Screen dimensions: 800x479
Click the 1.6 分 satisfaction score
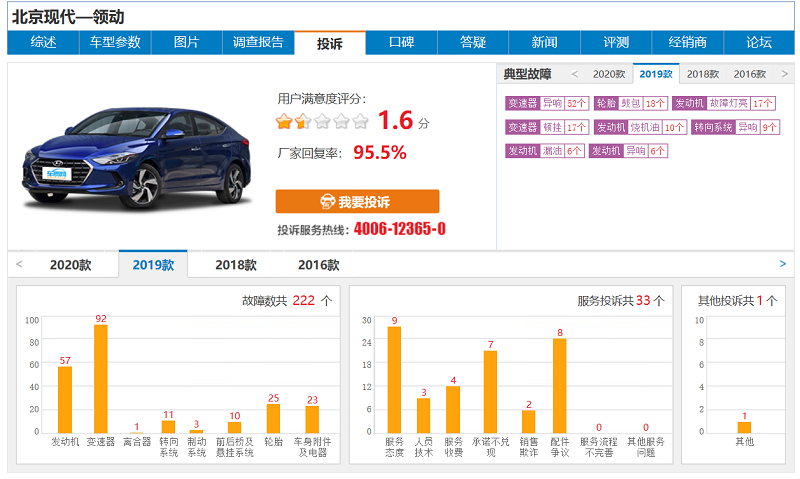point(404,121)
